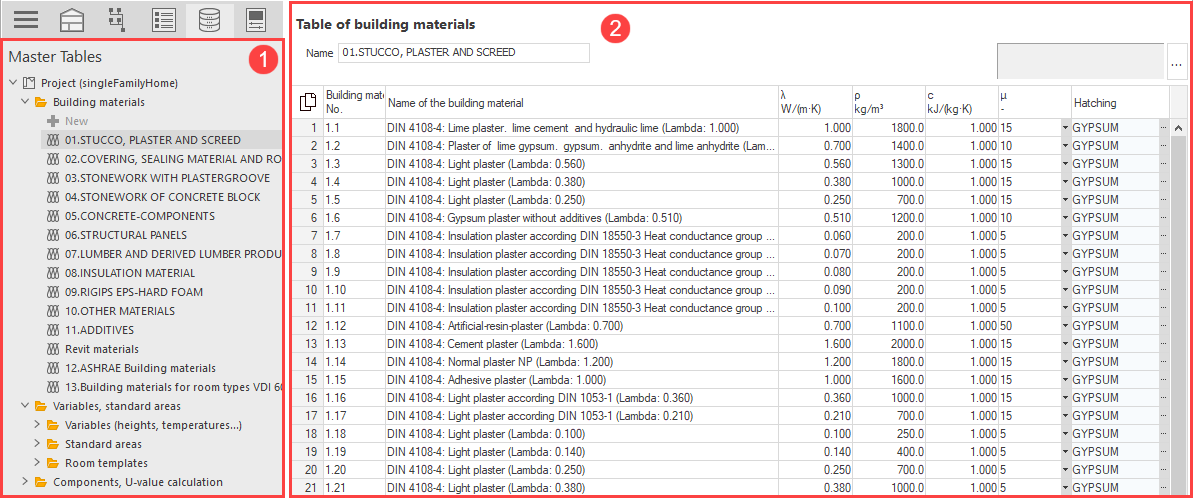Click GYPSUM hatching cell in row 1.3
This screenshot has width=1193, height=498.
(1115, 163)
